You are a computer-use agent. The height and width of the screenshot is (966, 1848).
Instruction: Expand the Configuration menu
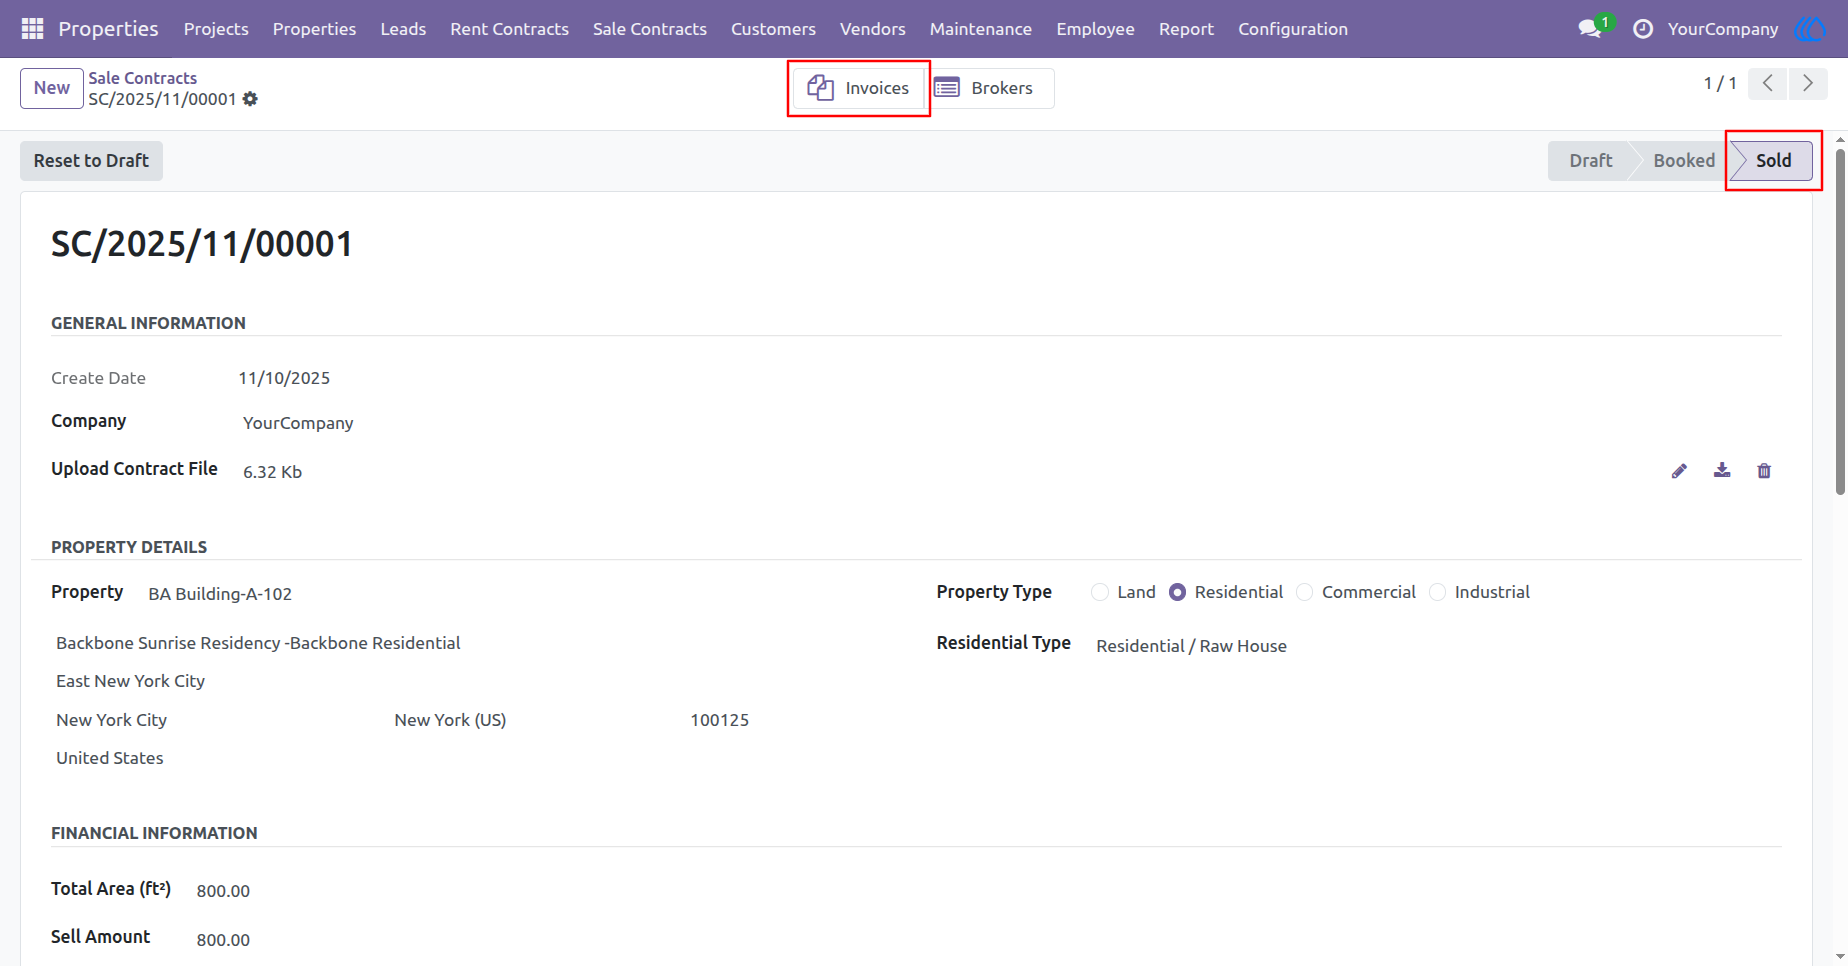(x=1293, y=29)
